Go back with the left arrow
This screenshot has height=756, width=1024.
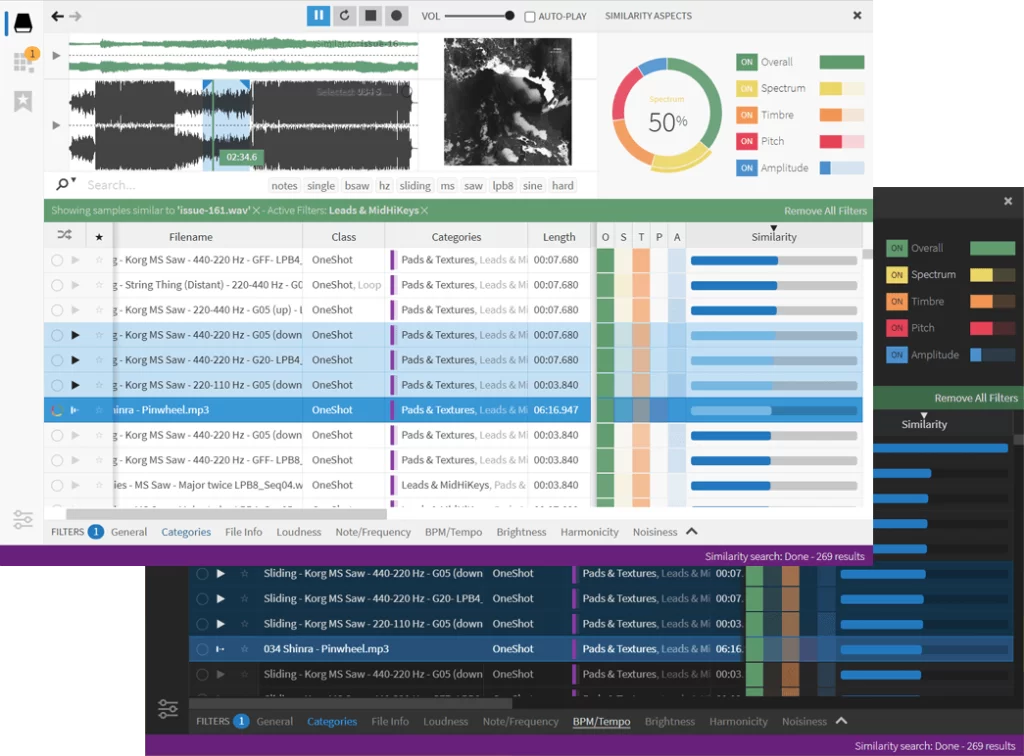[x=57, y=16]
